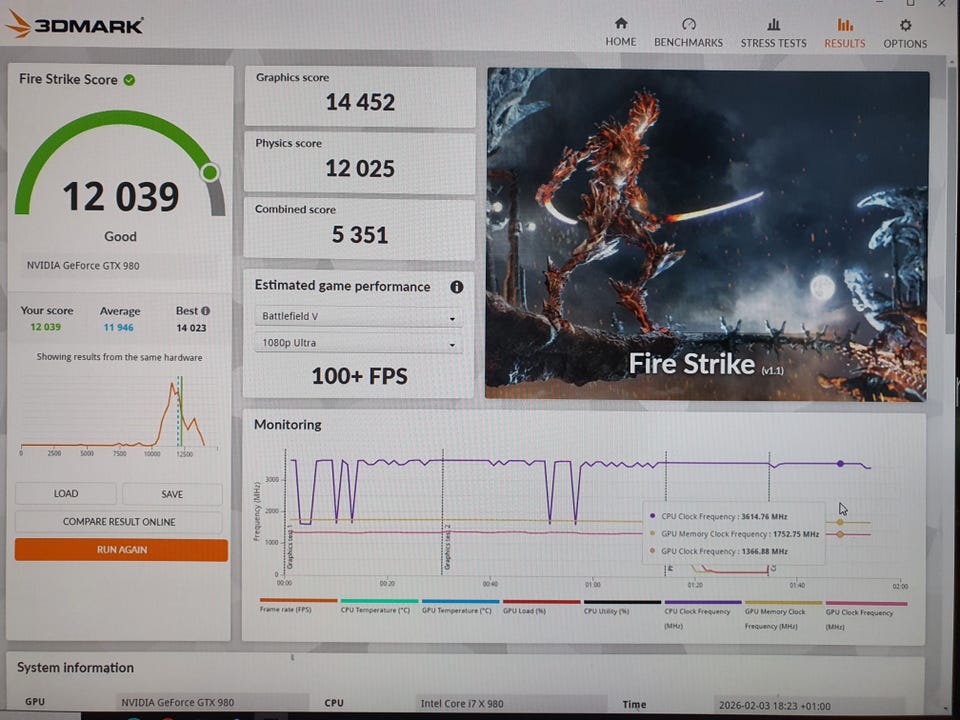Open the 1080p Ultra resolution dropdown
Image resolution: width=960 pixels, height=720 pixels.
click(358, 343)
